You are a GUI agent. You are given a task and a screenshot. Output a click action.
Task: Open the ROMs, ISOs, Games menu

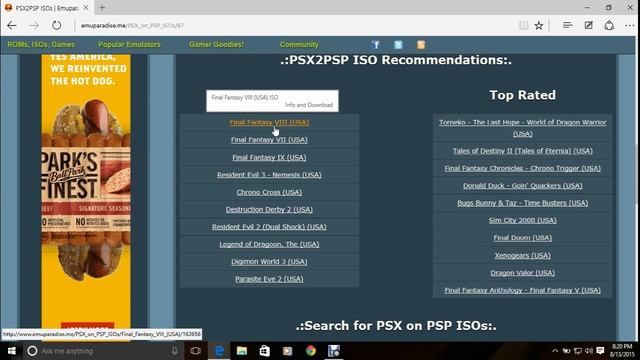41,44
